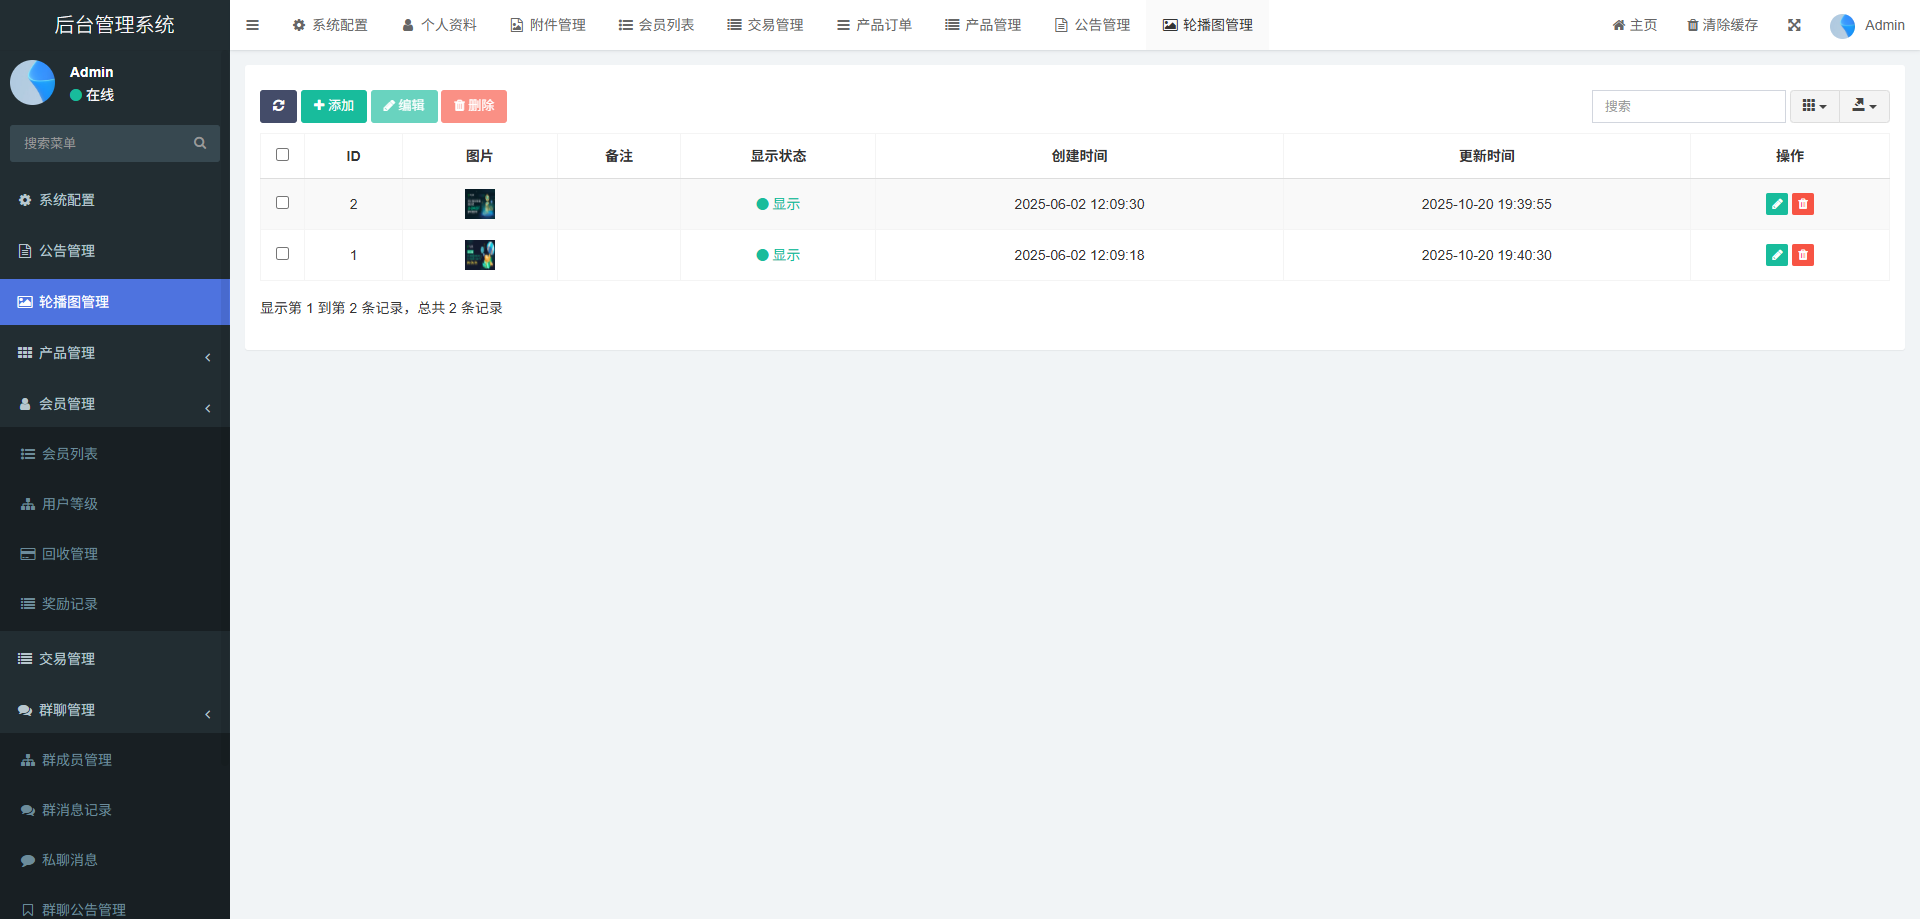Check the checkbox for row ID 2

tap(282, 203)
